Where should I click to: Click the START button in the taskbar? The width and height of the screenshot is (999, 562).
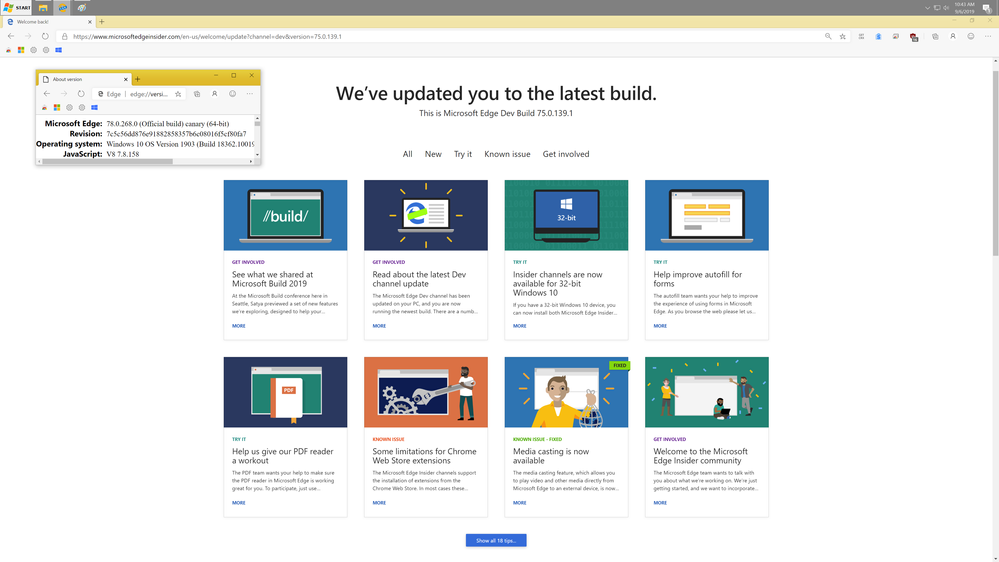17,8
